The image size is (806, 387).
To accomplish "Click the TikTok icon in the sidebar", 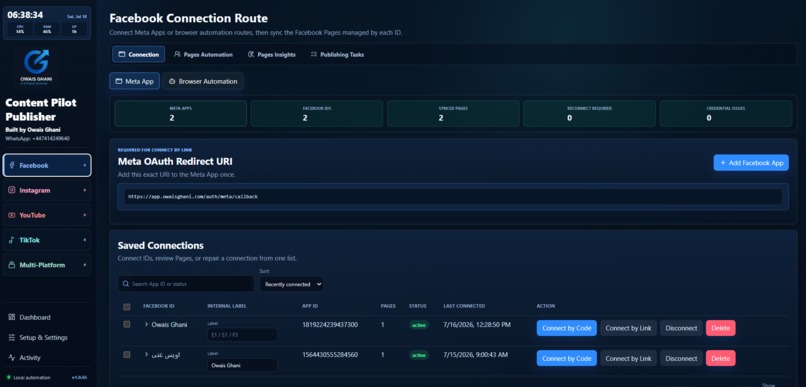I will [x=12, y=240].
